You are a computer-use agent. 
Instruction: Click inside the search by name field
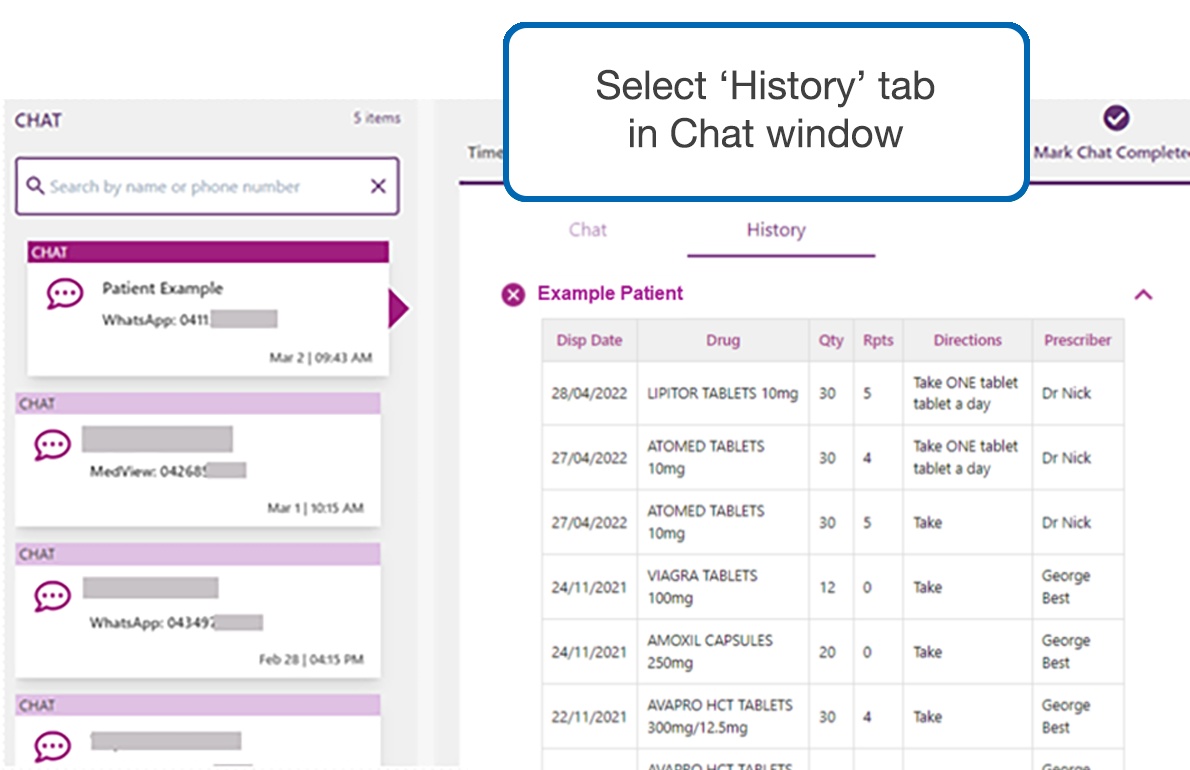(200, 186)
